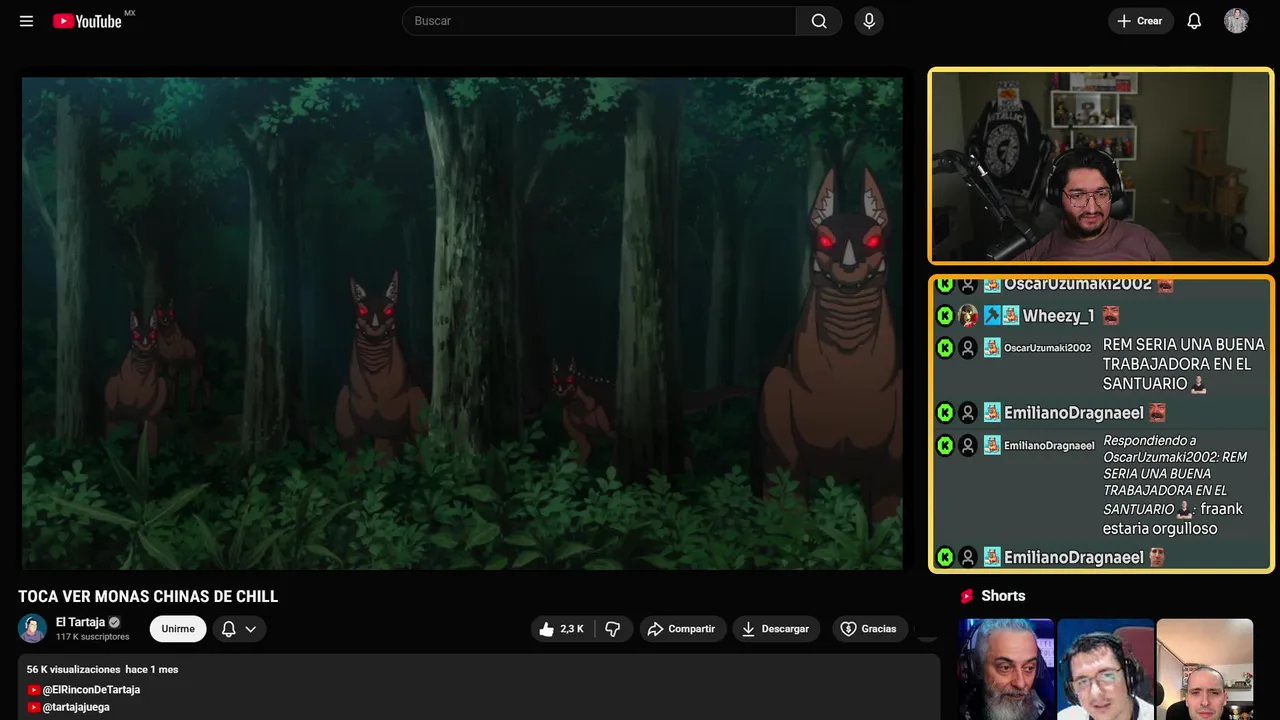The height and width of the screenshot is (720, 1280).
Task: Start voice search with microphone icon
Action: pos(869,21)
